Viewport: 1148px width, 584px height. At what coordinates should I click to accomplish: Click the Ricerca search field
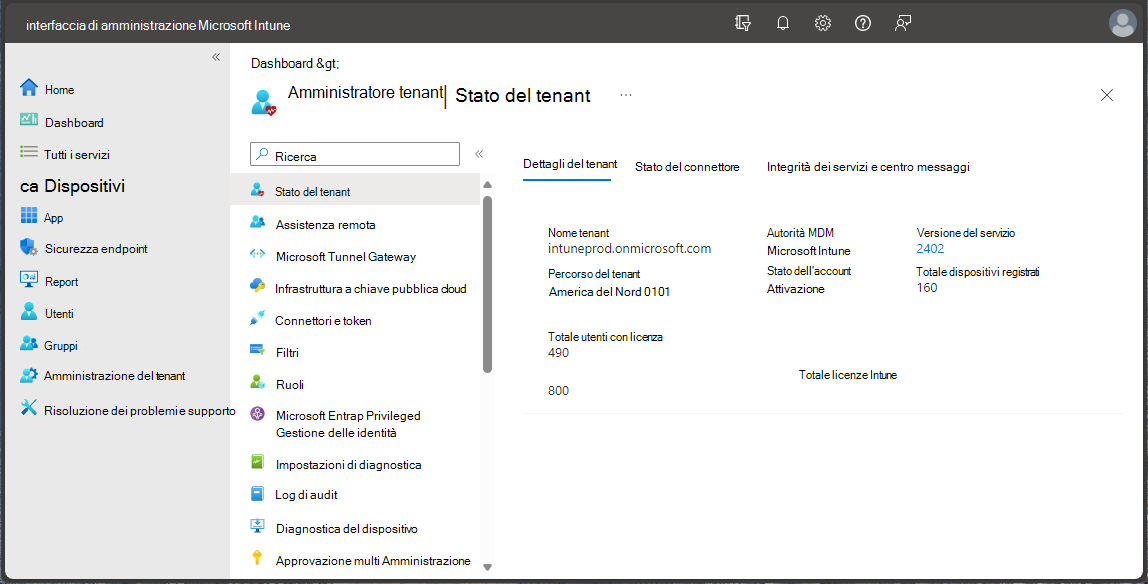[355, 154]
